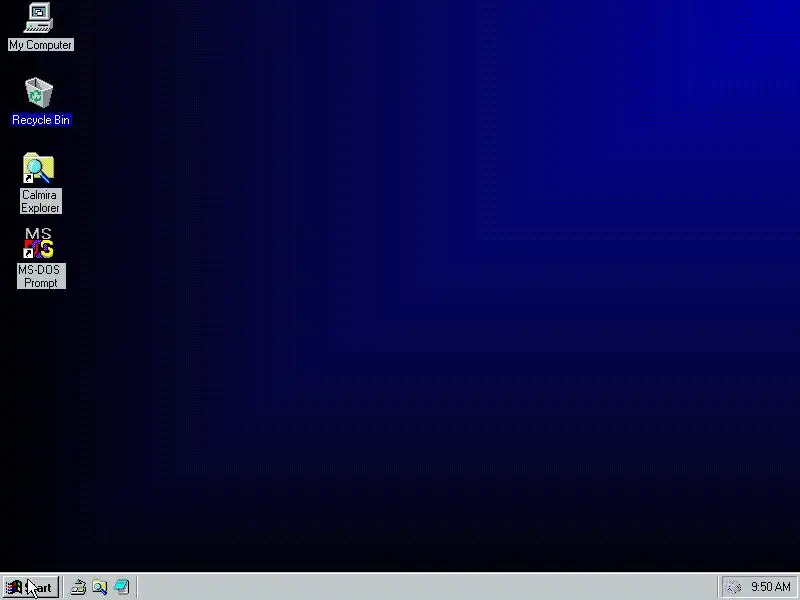Click the 'Calmira Explorer' label text
This screenshot has height=600, width=800.
pyautogui.click(x=40, y=201)
